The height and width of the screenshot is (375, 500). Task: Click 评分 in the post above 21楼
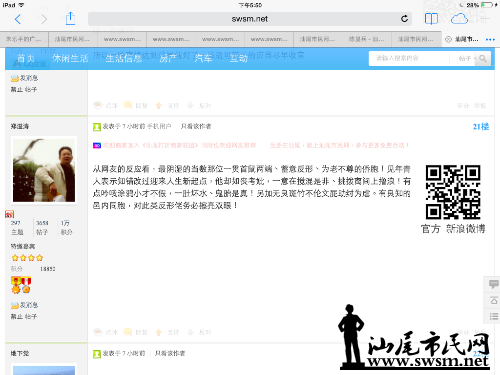coord(463,106)
